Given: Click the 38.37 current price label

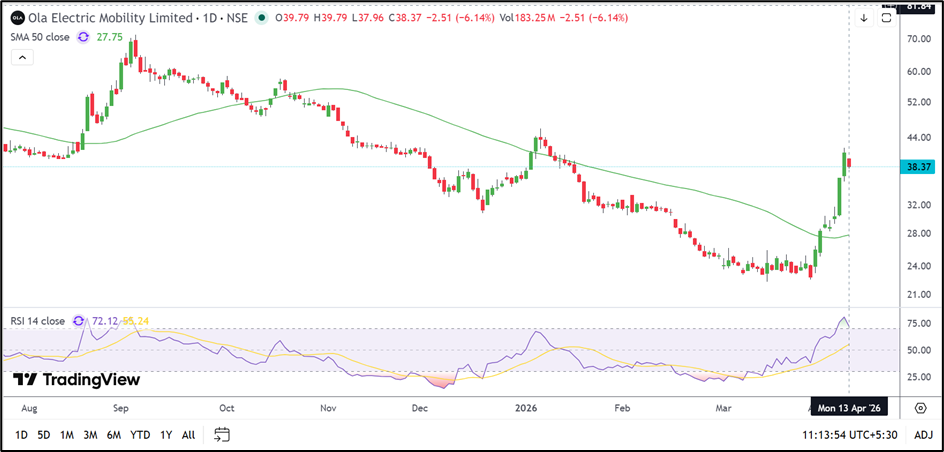Looking at the screenshot, I should tap(918, 167).
